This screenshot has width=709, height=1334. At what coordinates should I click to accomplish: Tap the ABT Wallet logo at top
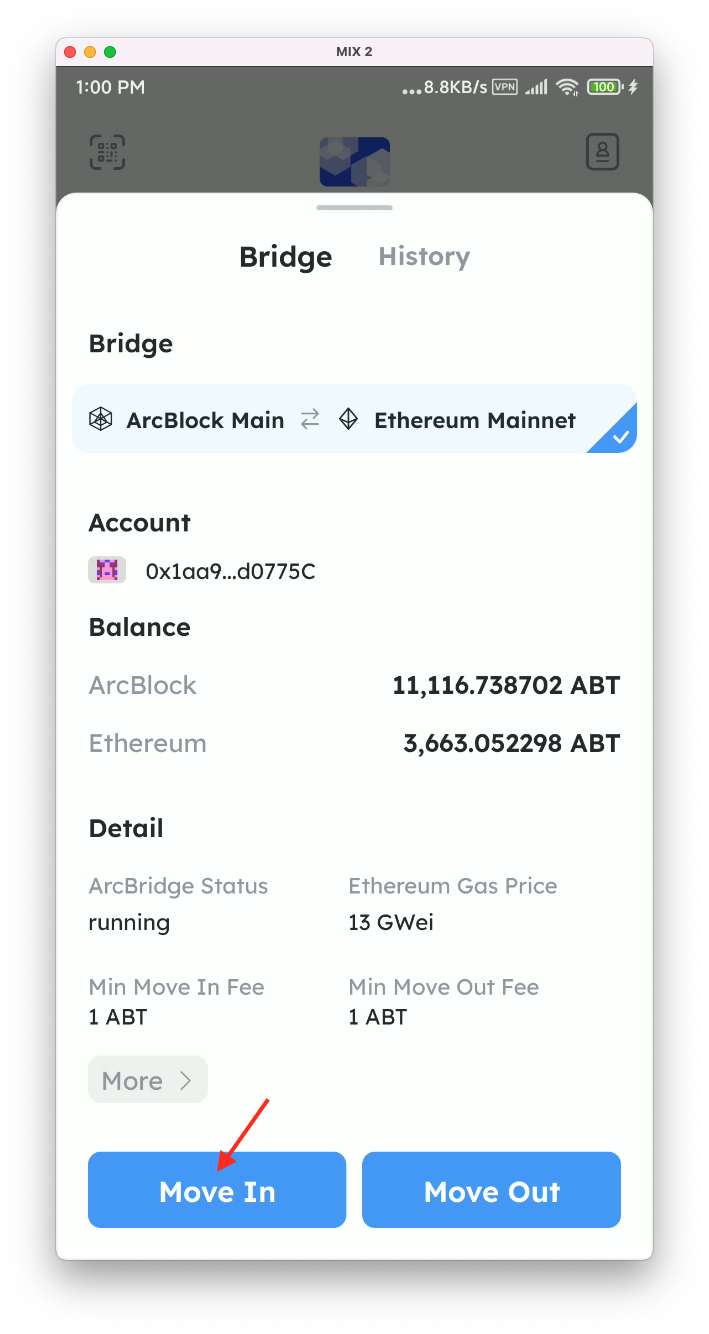(x=354, y=160)
